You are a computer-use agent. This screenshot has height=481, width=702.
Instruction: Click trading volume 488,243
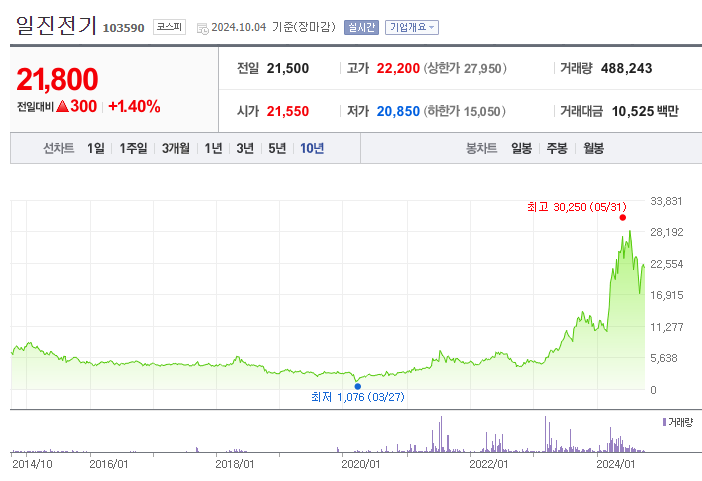click(626, 68)
